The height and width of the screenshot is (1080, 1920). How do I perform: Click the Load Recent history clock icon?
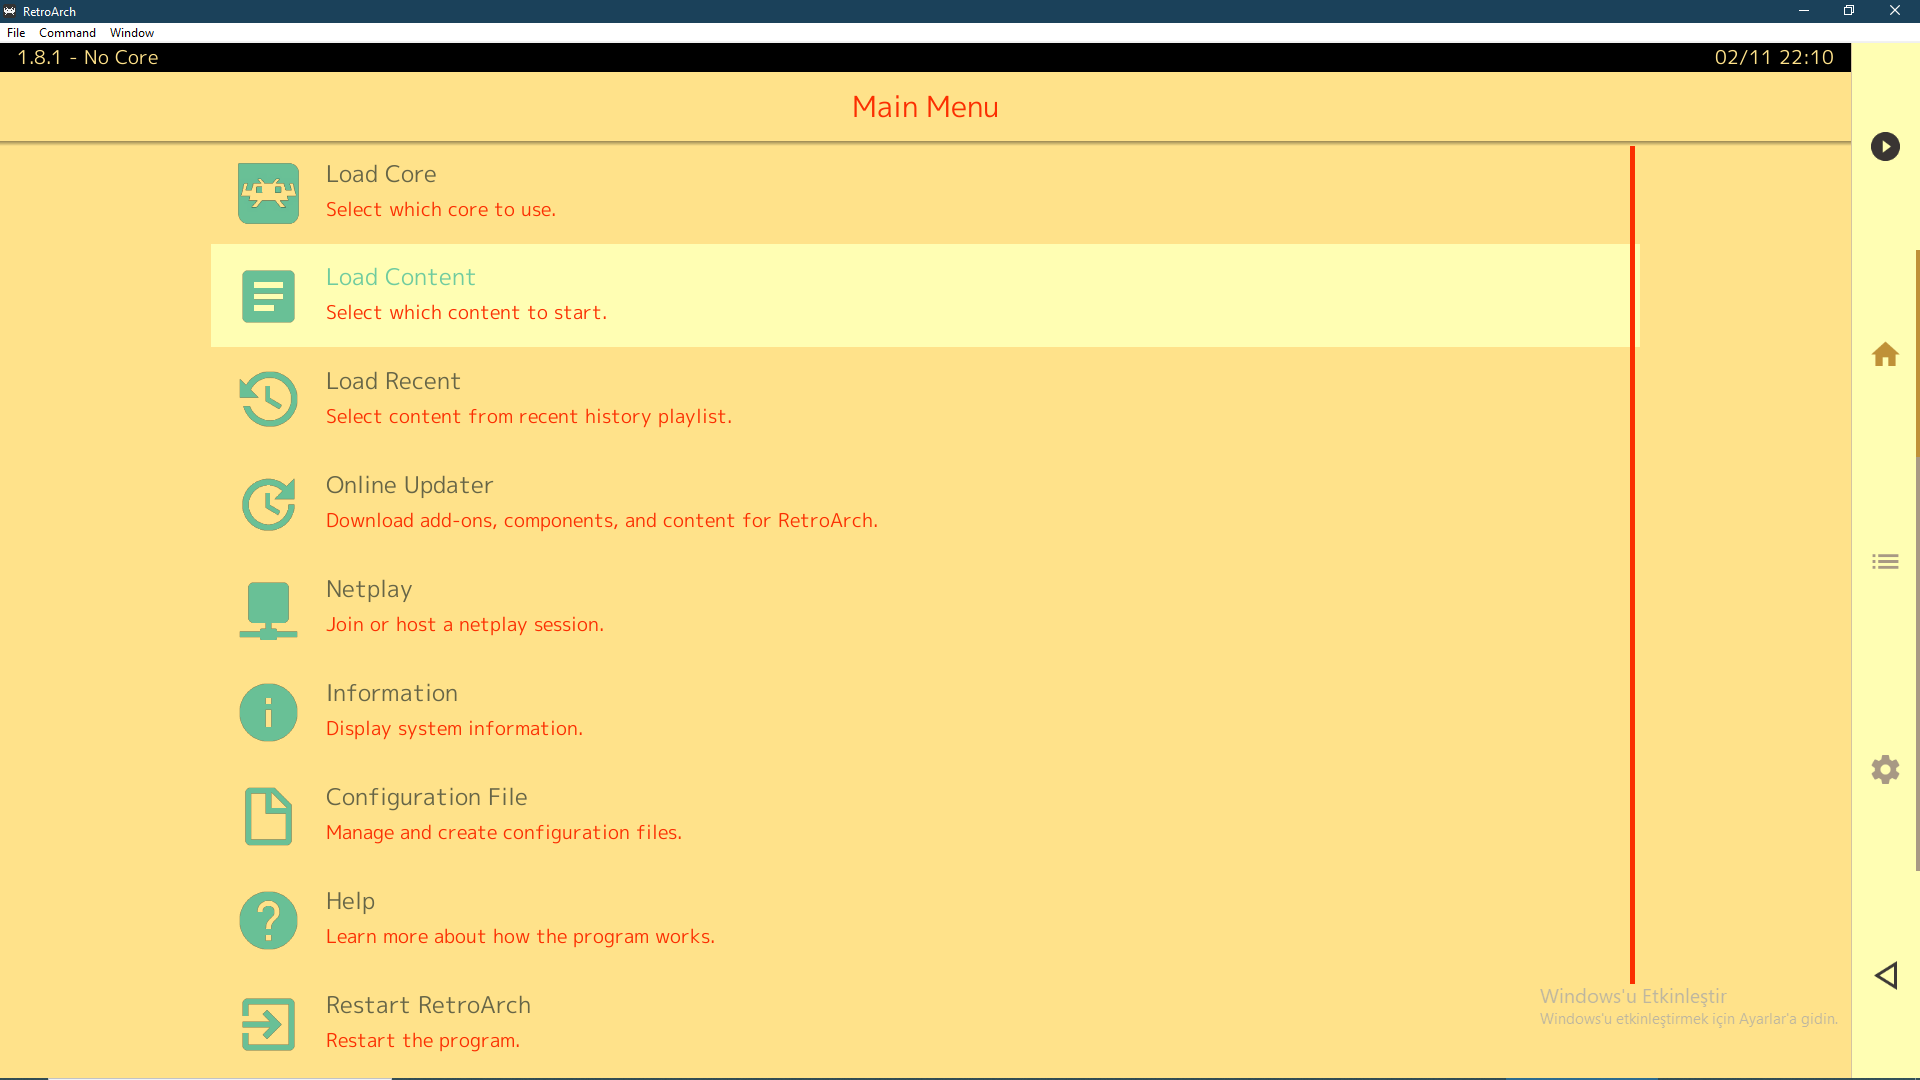(268, 398)
